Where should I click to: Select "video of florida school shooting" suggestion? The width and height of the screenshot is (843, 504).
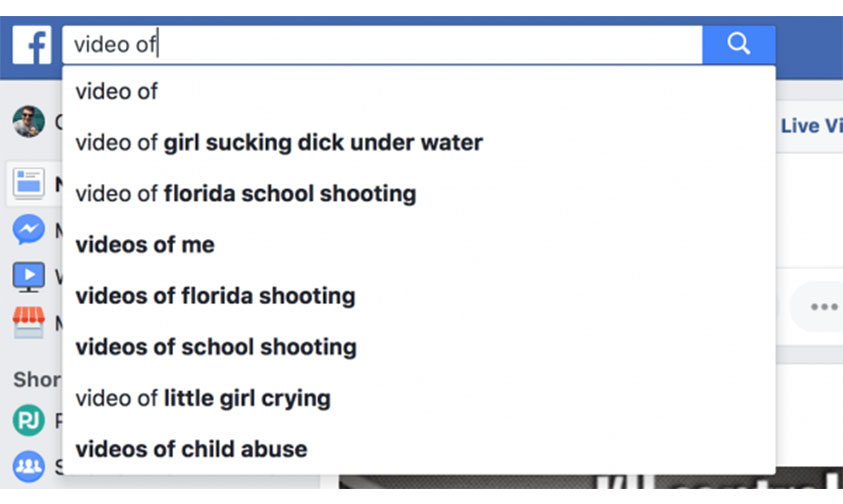pos(246,193)
